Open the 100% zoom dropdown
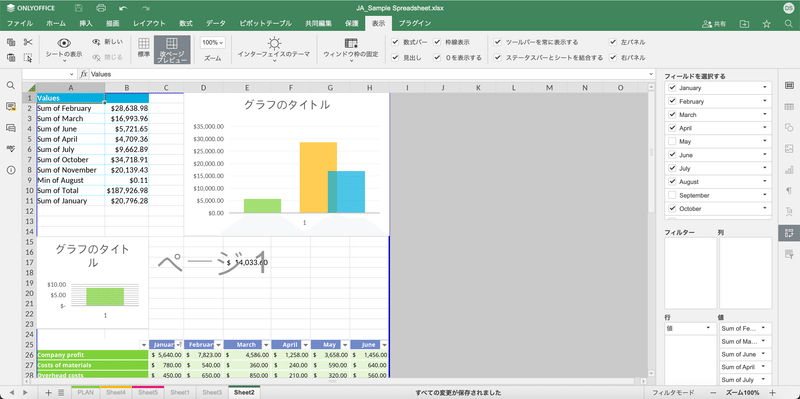 point(213,43)
